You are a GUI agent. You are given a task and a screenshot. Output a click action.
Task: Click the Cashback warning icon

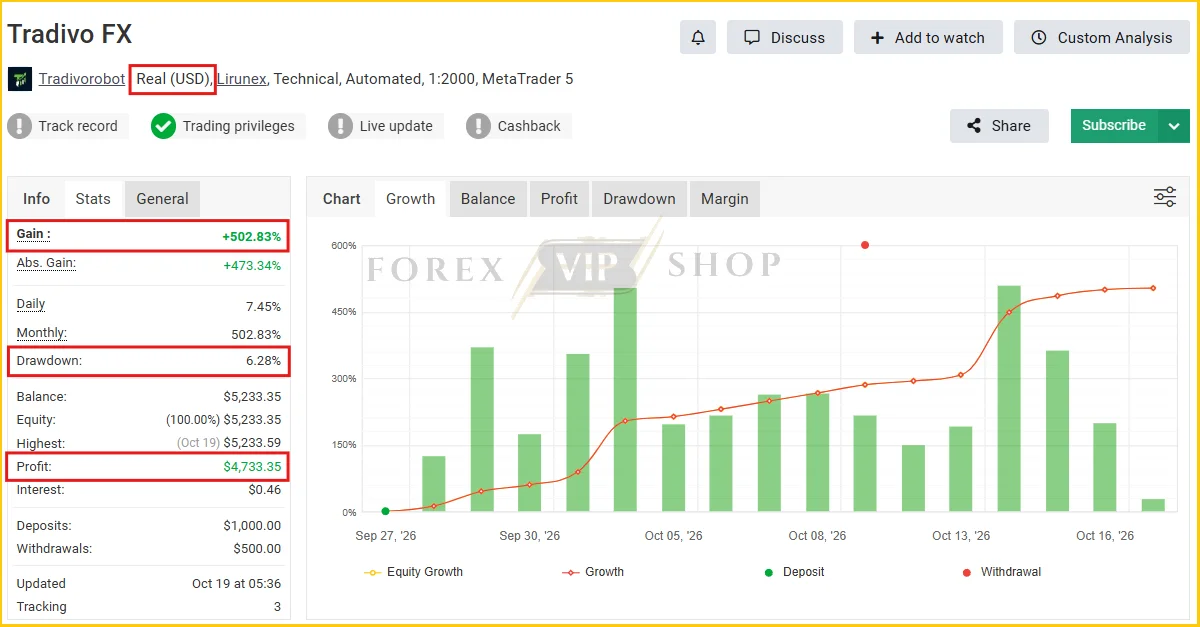pos(479,126)
